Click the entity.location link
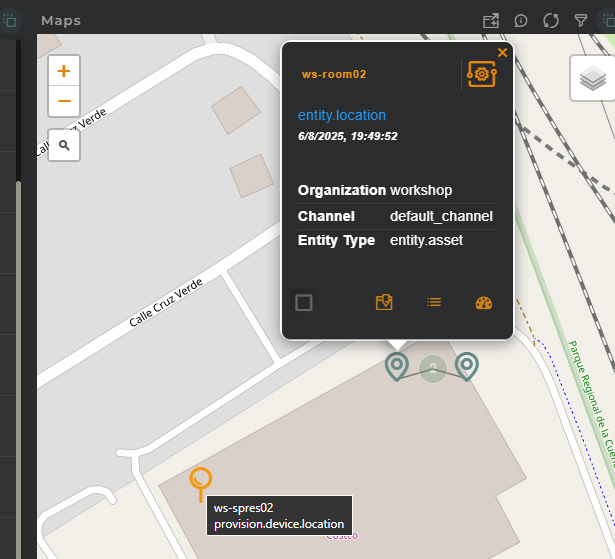Viewport: 615px width, 559px height. (342, 115)
